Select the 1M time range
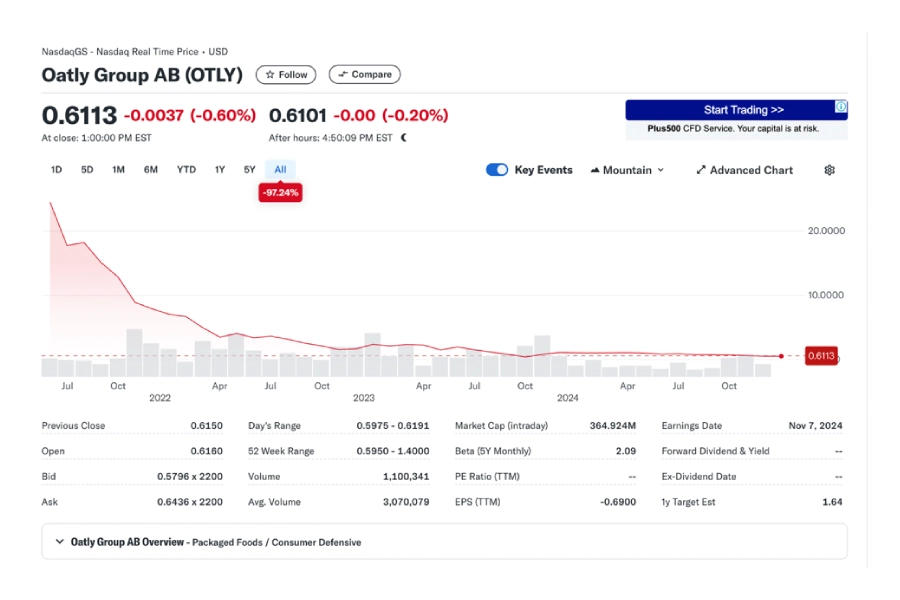The image size is (900, 600). pos(118,169)
